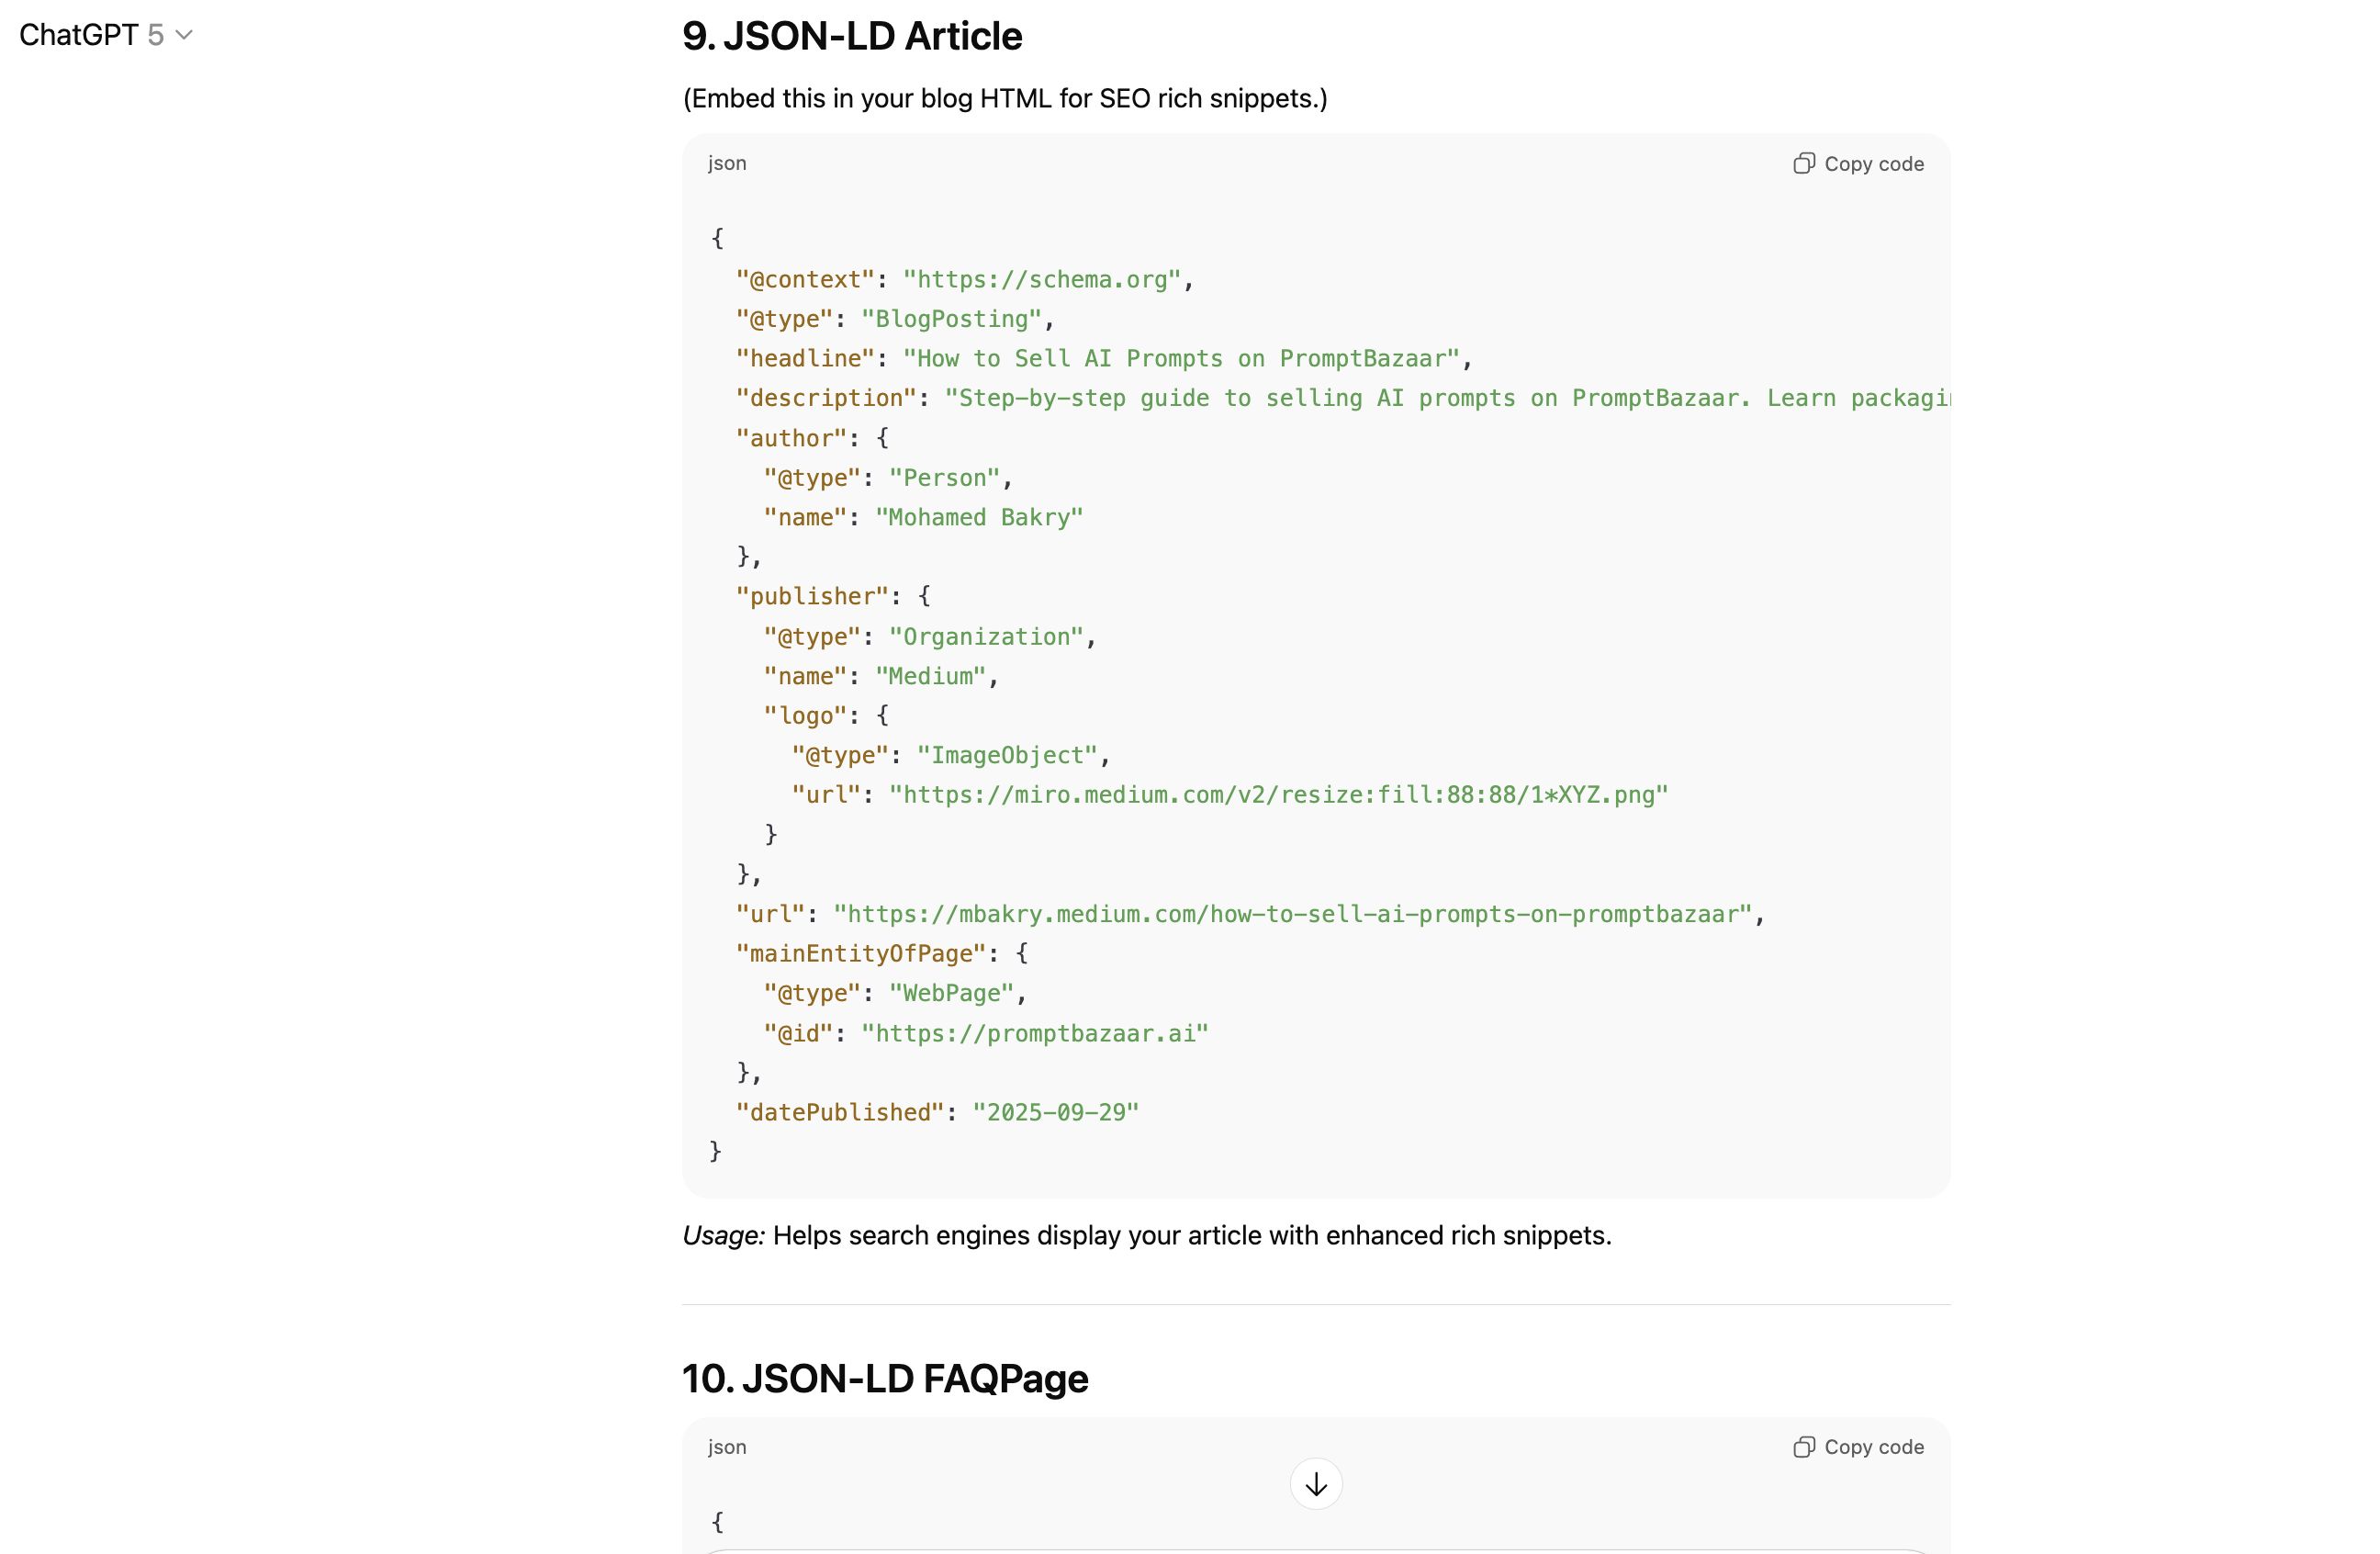This screenshot has height=1554, width=2380.
Task: Click the https://promptbazaar.ai @id value
Action: (x=1035, y=1033)
